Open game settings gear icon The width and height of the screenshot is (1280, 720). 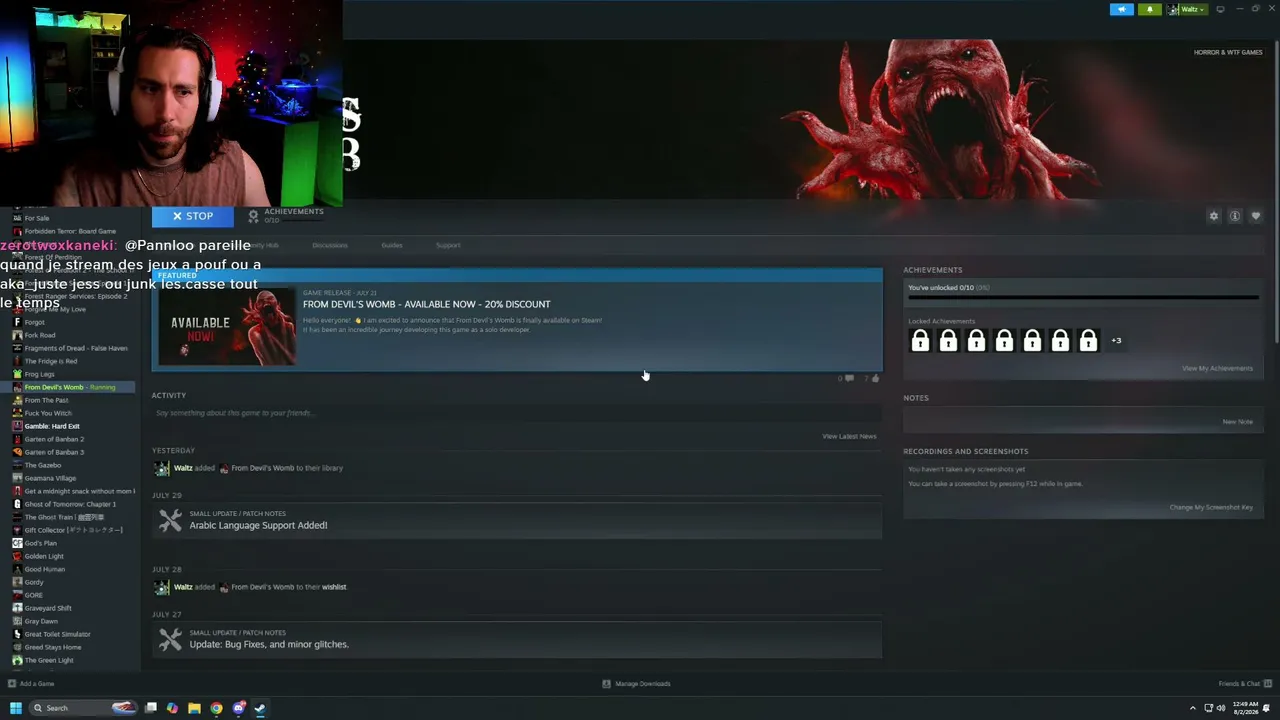click(1214, 216)
